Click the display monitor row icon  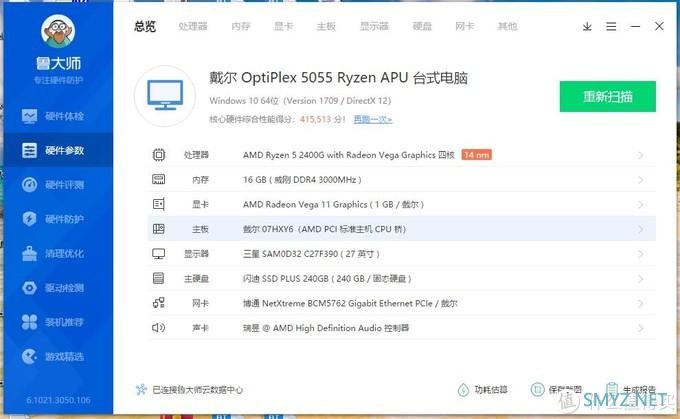coord(159,254)
